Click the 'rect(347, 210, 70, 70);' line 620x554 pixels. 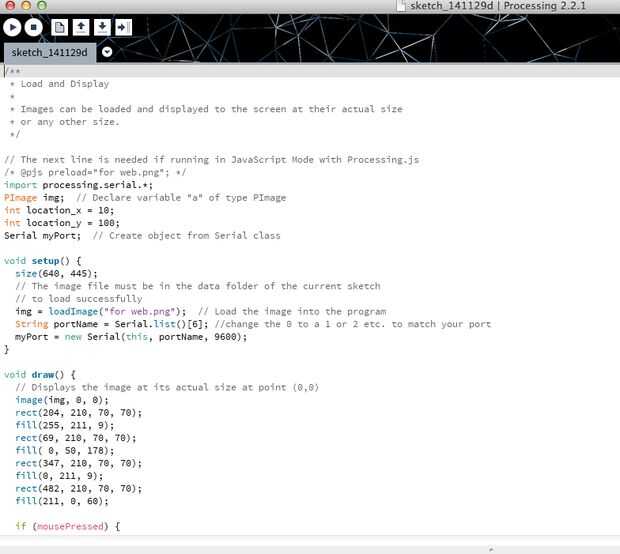[x=78, y=463]
